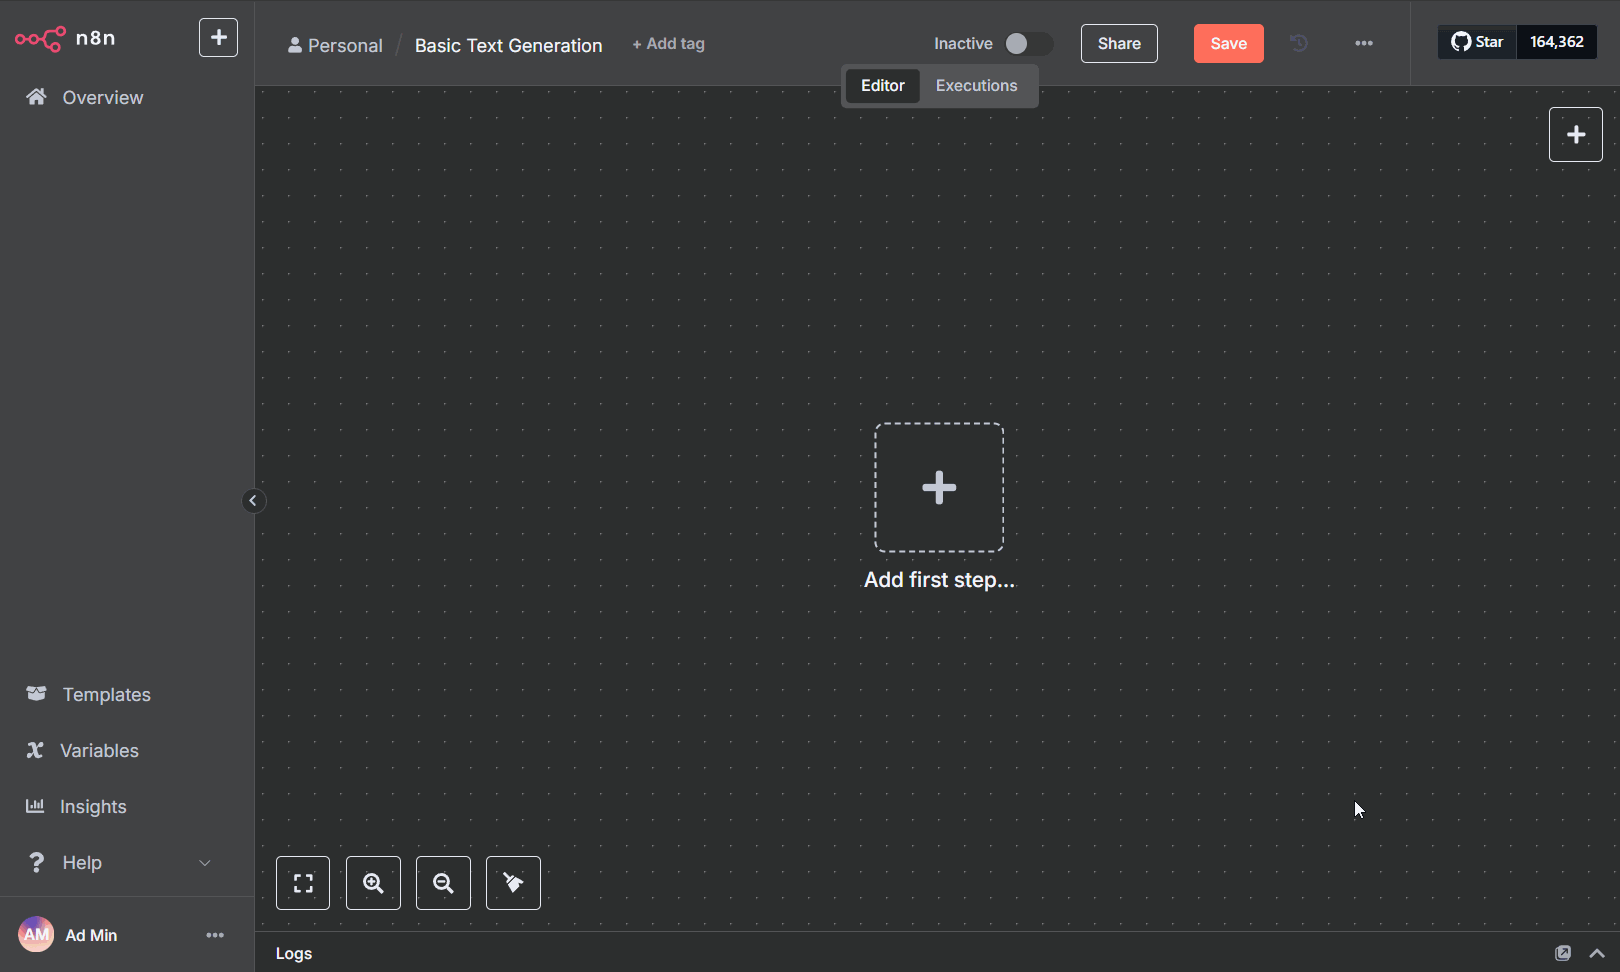Open the Personal project breadcrumb
Screen dimensions: 1620x972
click(x=335, y=45)
